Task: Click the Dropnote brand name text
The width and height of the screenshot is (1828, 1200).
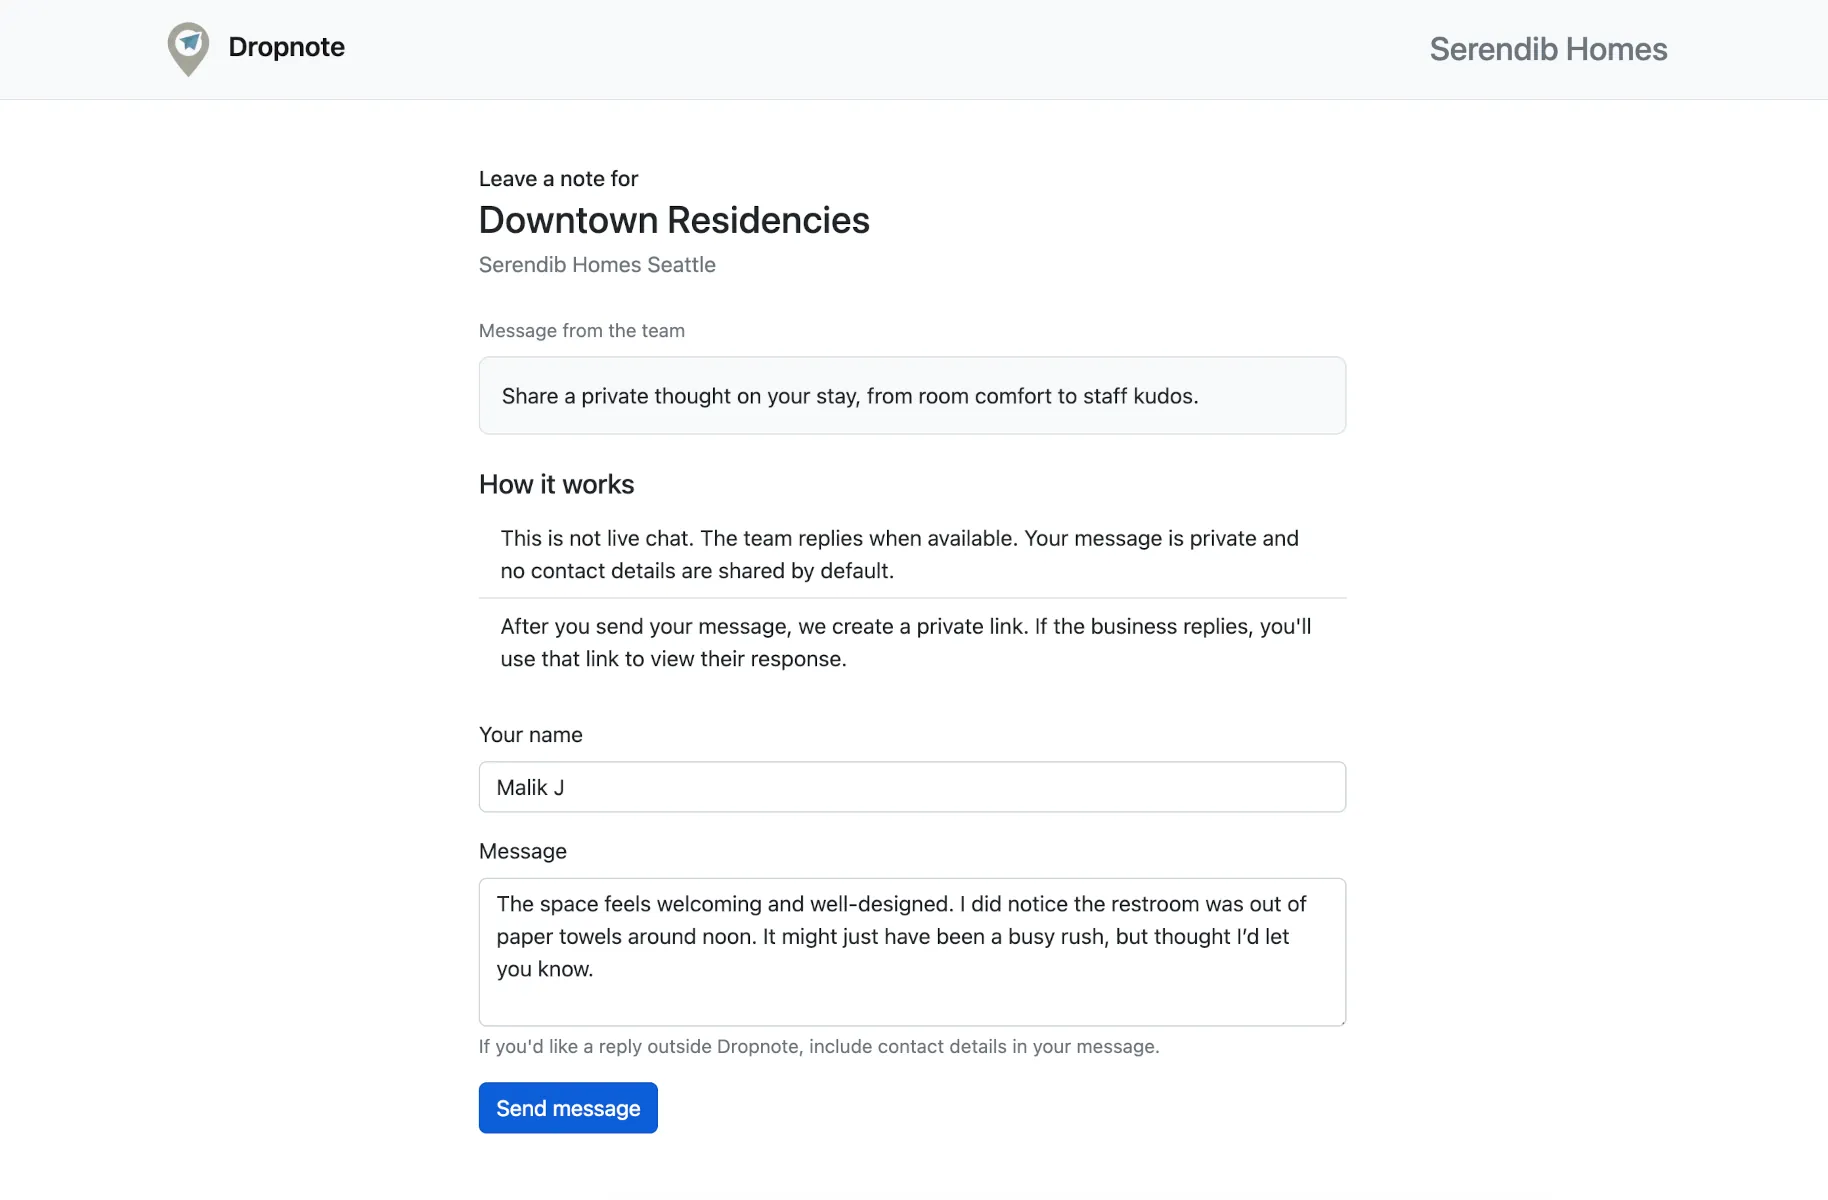Action: (x=286, y=47)
